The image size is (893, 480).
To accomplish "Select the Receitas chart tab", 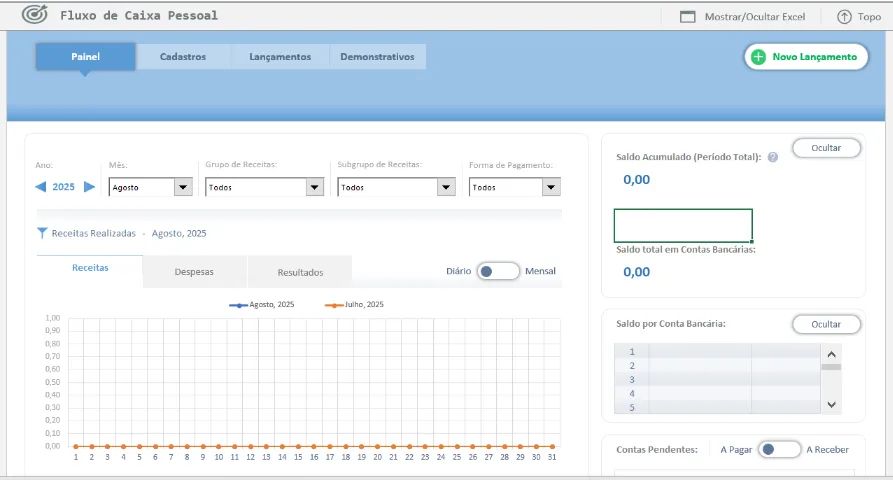I will 90,268.
